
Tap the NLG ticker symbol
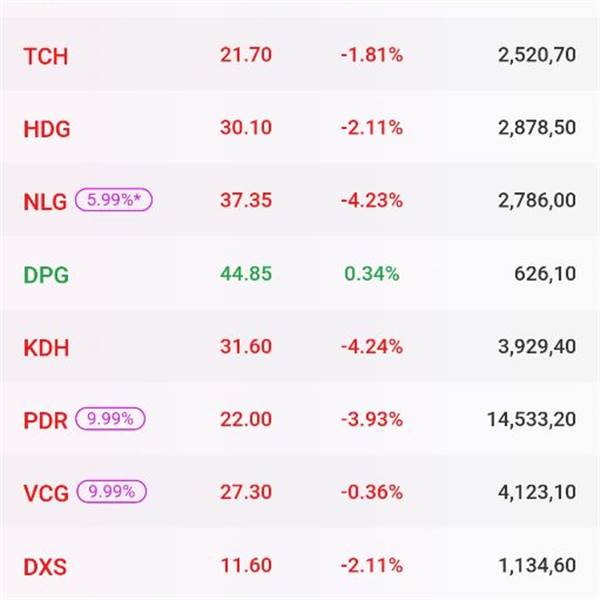[44, 201]
